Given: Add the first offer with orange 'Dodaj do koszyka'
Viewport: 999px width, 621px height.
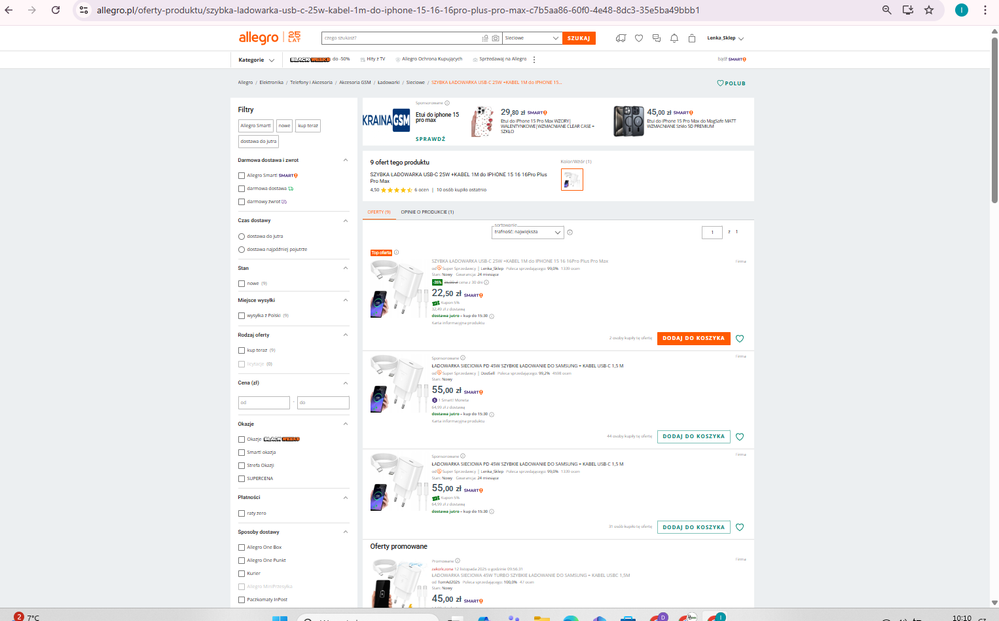Looking at the screenshot, I should (693, 338).
